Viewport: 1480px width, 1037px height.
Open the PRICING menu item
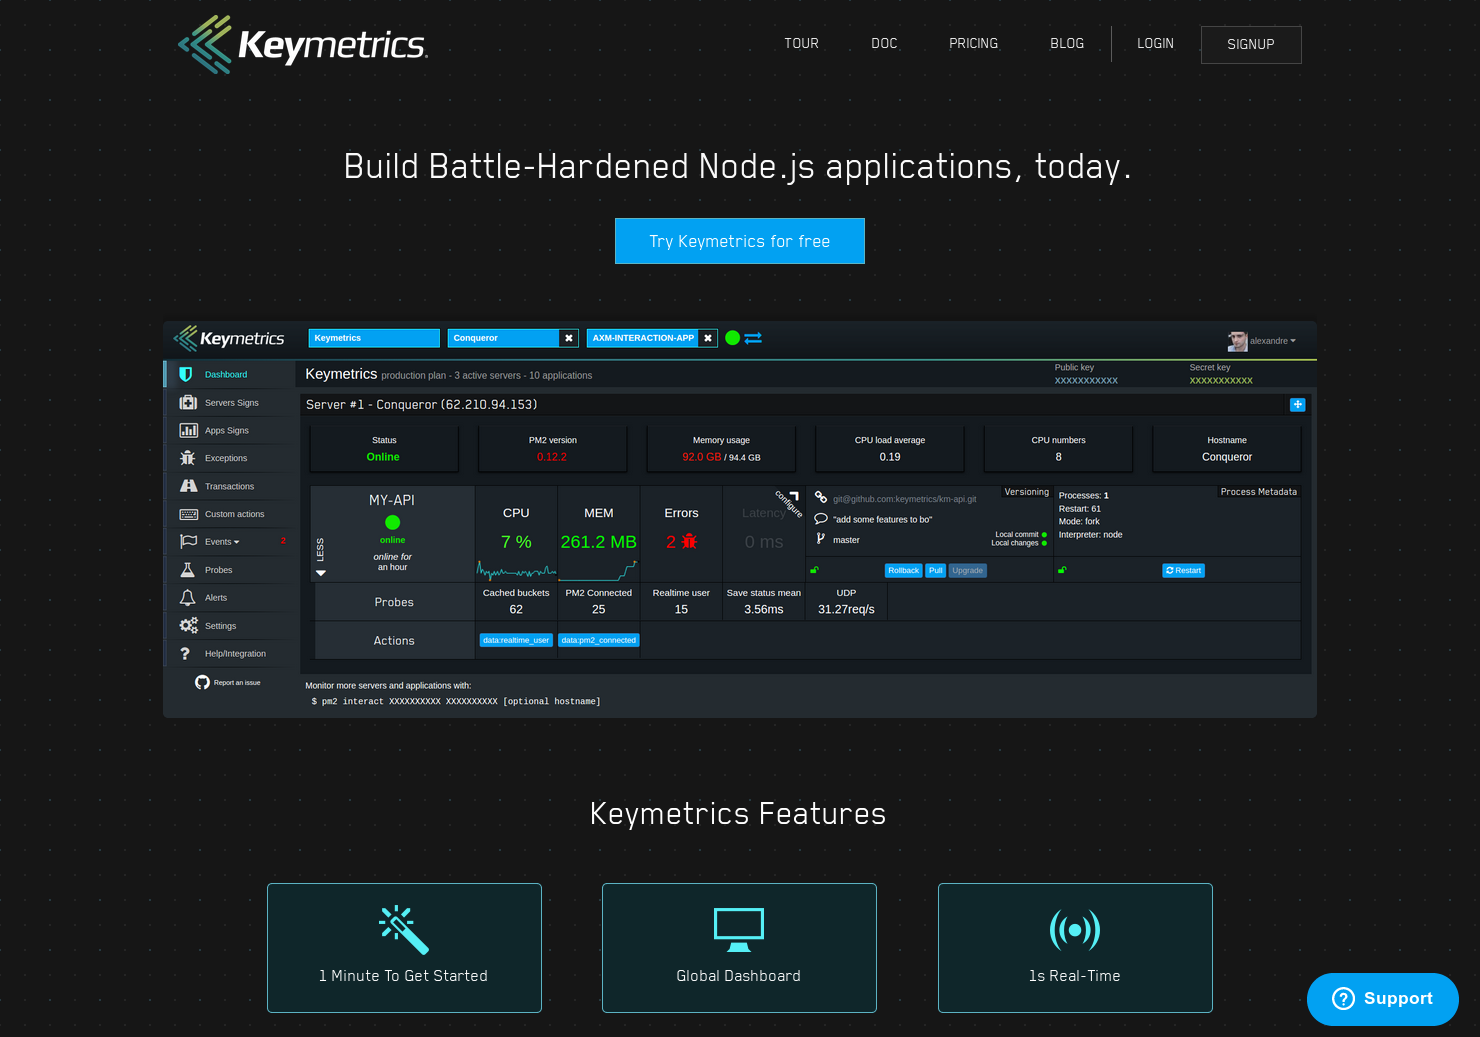tap(973, 43)
